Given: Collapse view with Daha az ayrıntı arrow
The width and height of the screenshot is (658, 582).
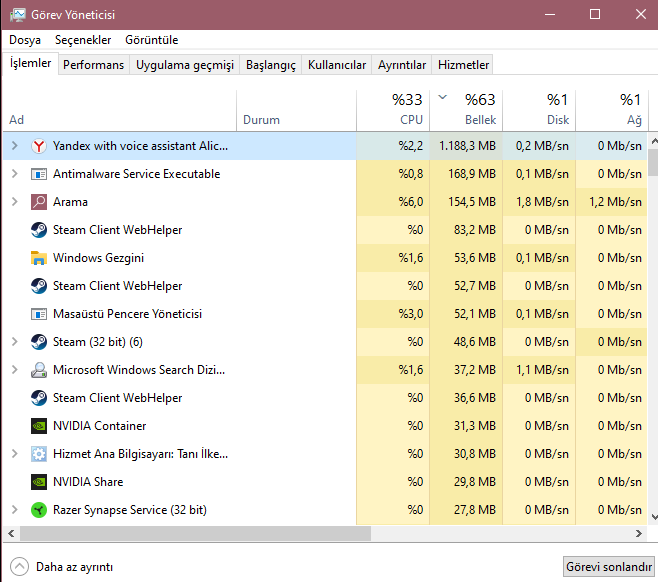Looking at the screenshot, I should click(x=19, y=566).
